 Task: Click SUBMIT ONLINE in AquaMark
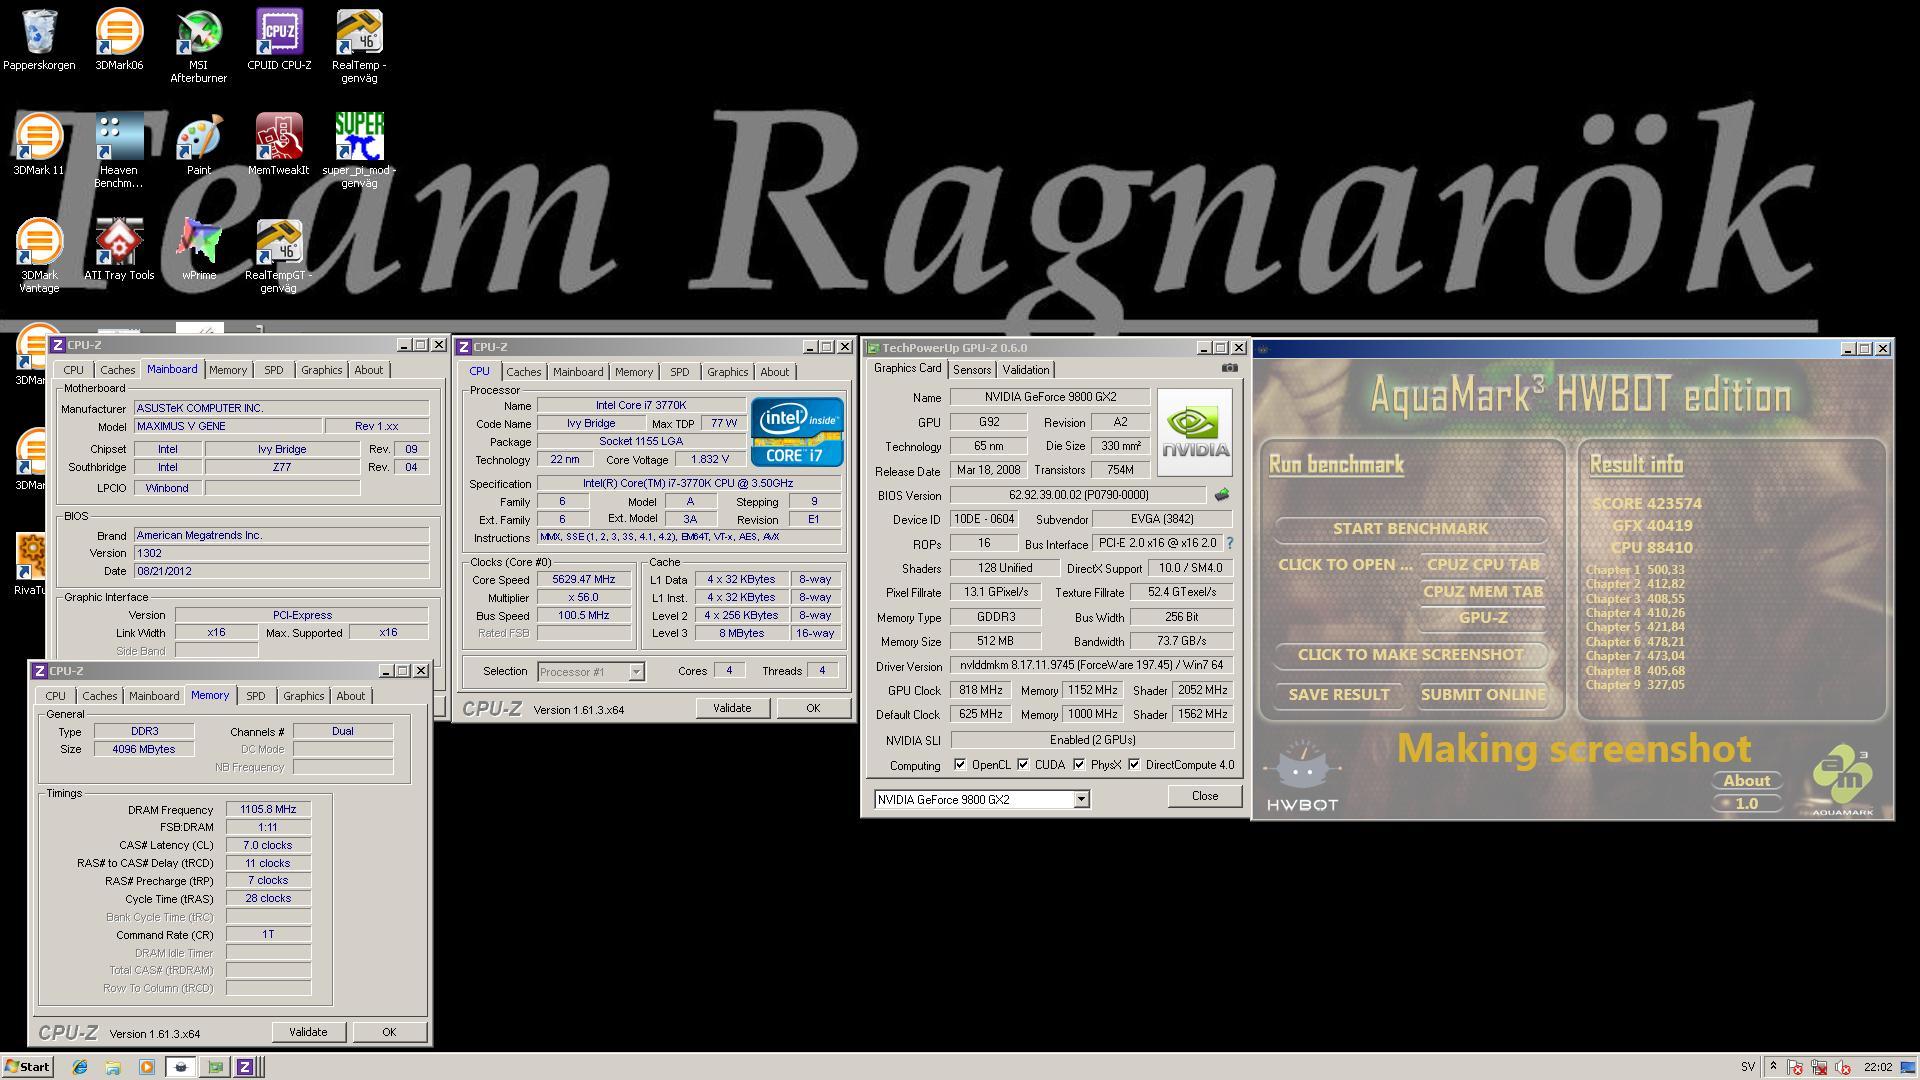pyautogui.click(x=1483, y=694)
